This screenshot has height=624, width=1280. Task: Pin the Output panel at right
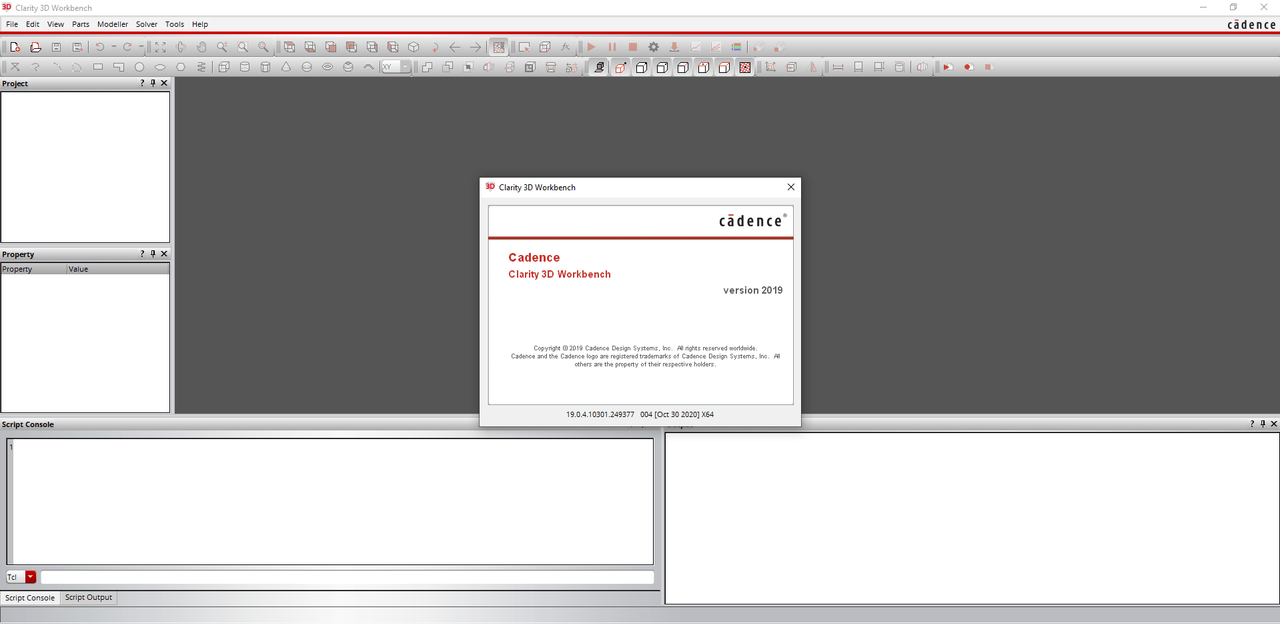[x=1262, y=424]
